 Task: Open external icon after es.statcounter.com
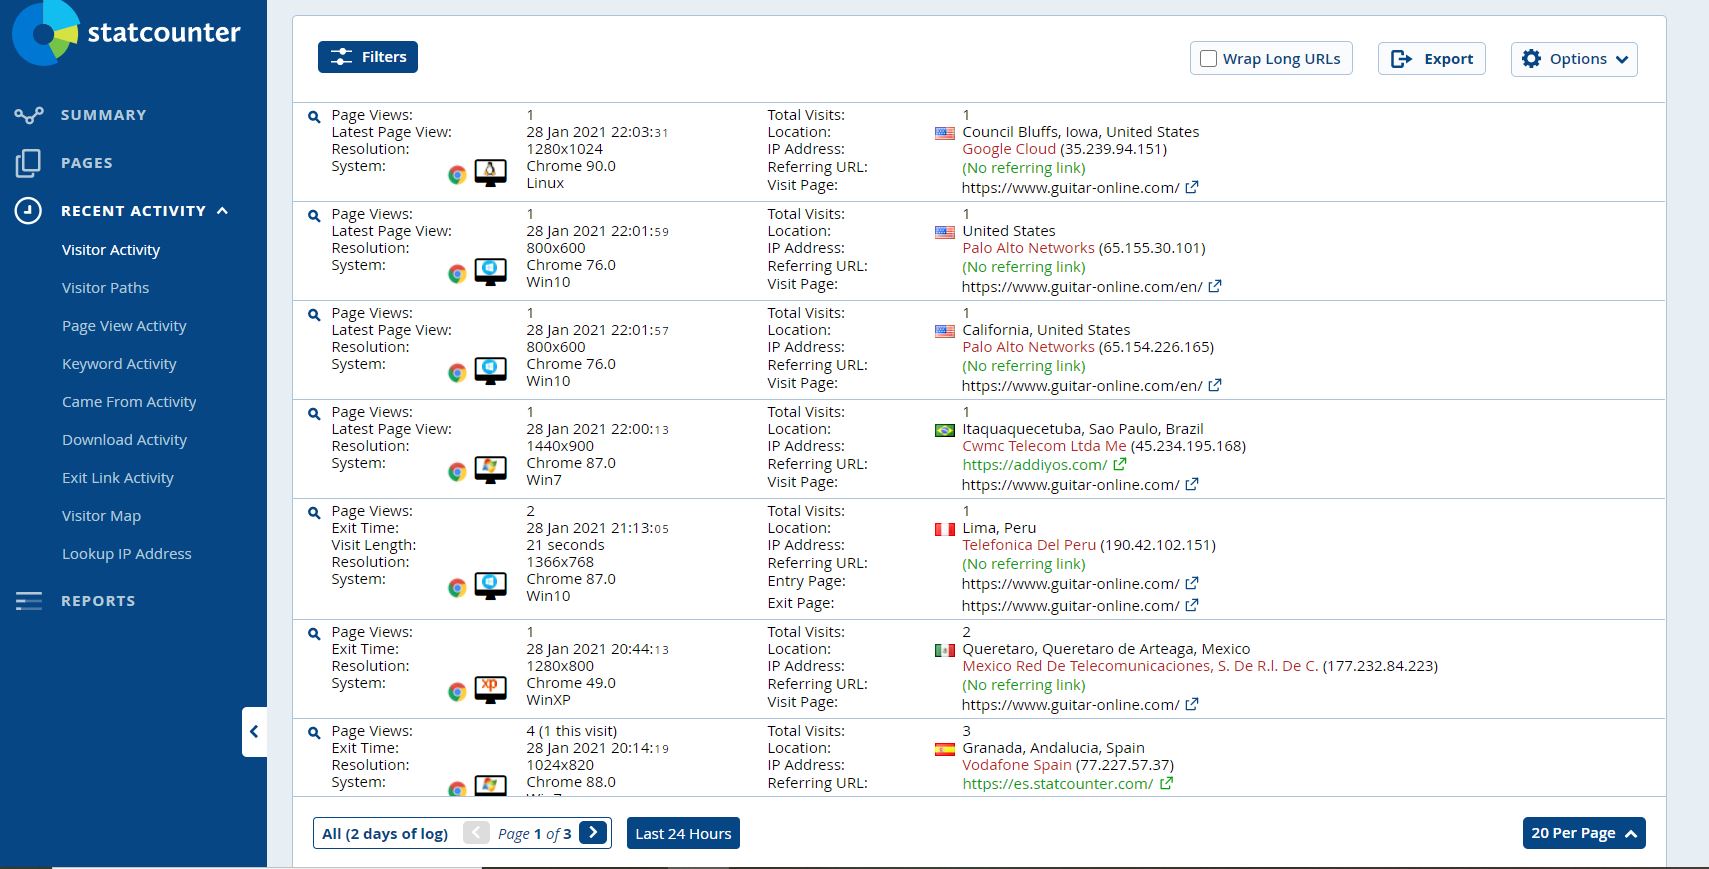1166,783
